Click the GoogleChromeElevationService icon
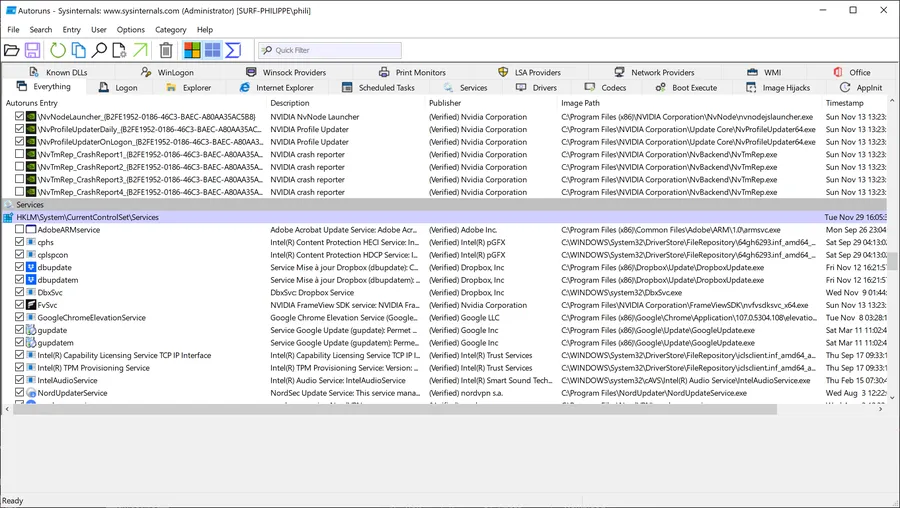The width and height of the screenshot is (900, 508). pyautogui.click(x=31, y=317)
